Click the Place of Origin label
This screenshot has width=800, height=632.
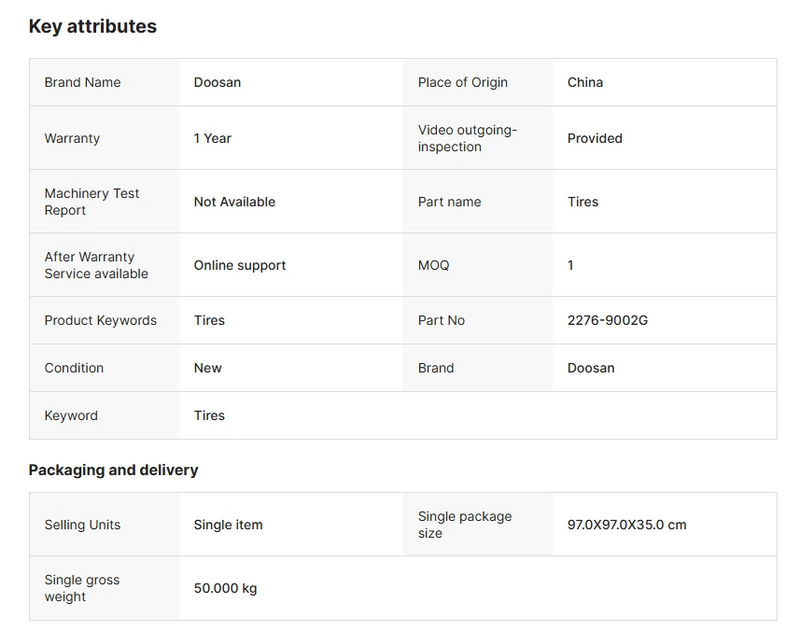click(462, 82)
